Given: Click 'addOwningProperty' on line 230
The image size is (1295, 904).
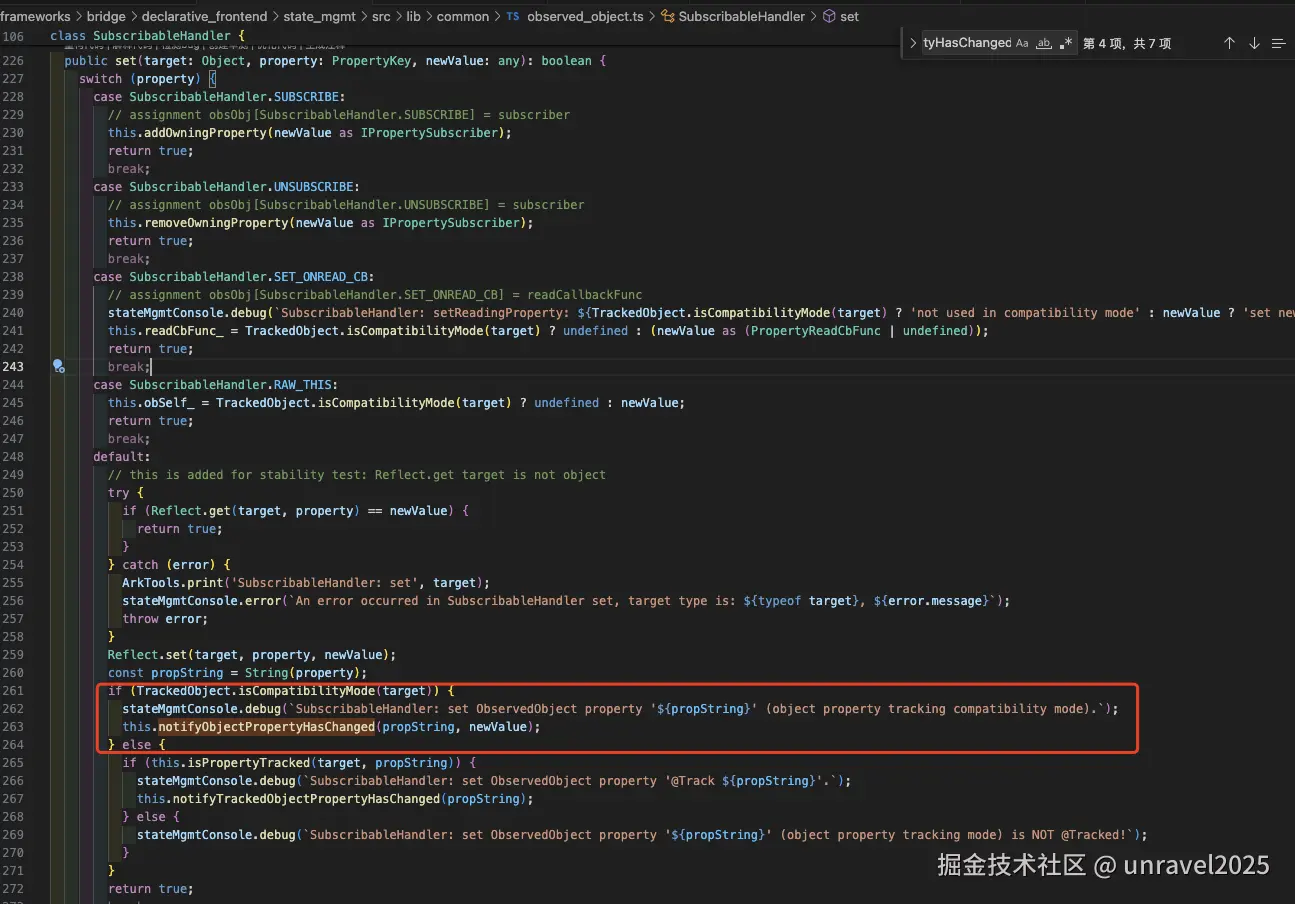Looking at the screenshot, I should coord(205,132).
